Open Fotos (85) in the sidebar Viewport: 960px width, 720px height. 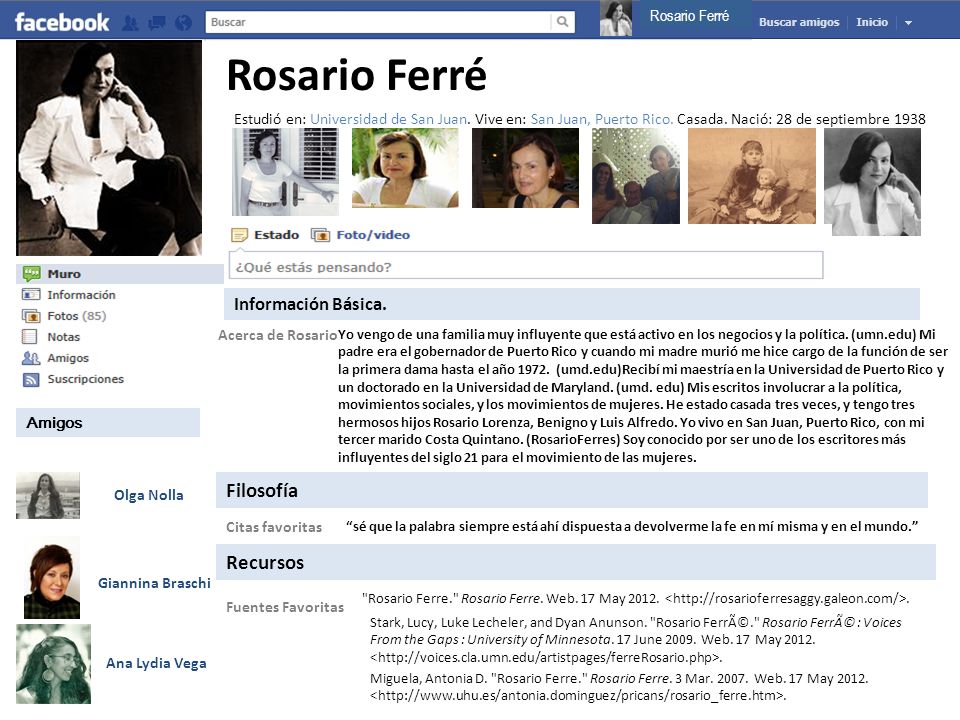77,316
